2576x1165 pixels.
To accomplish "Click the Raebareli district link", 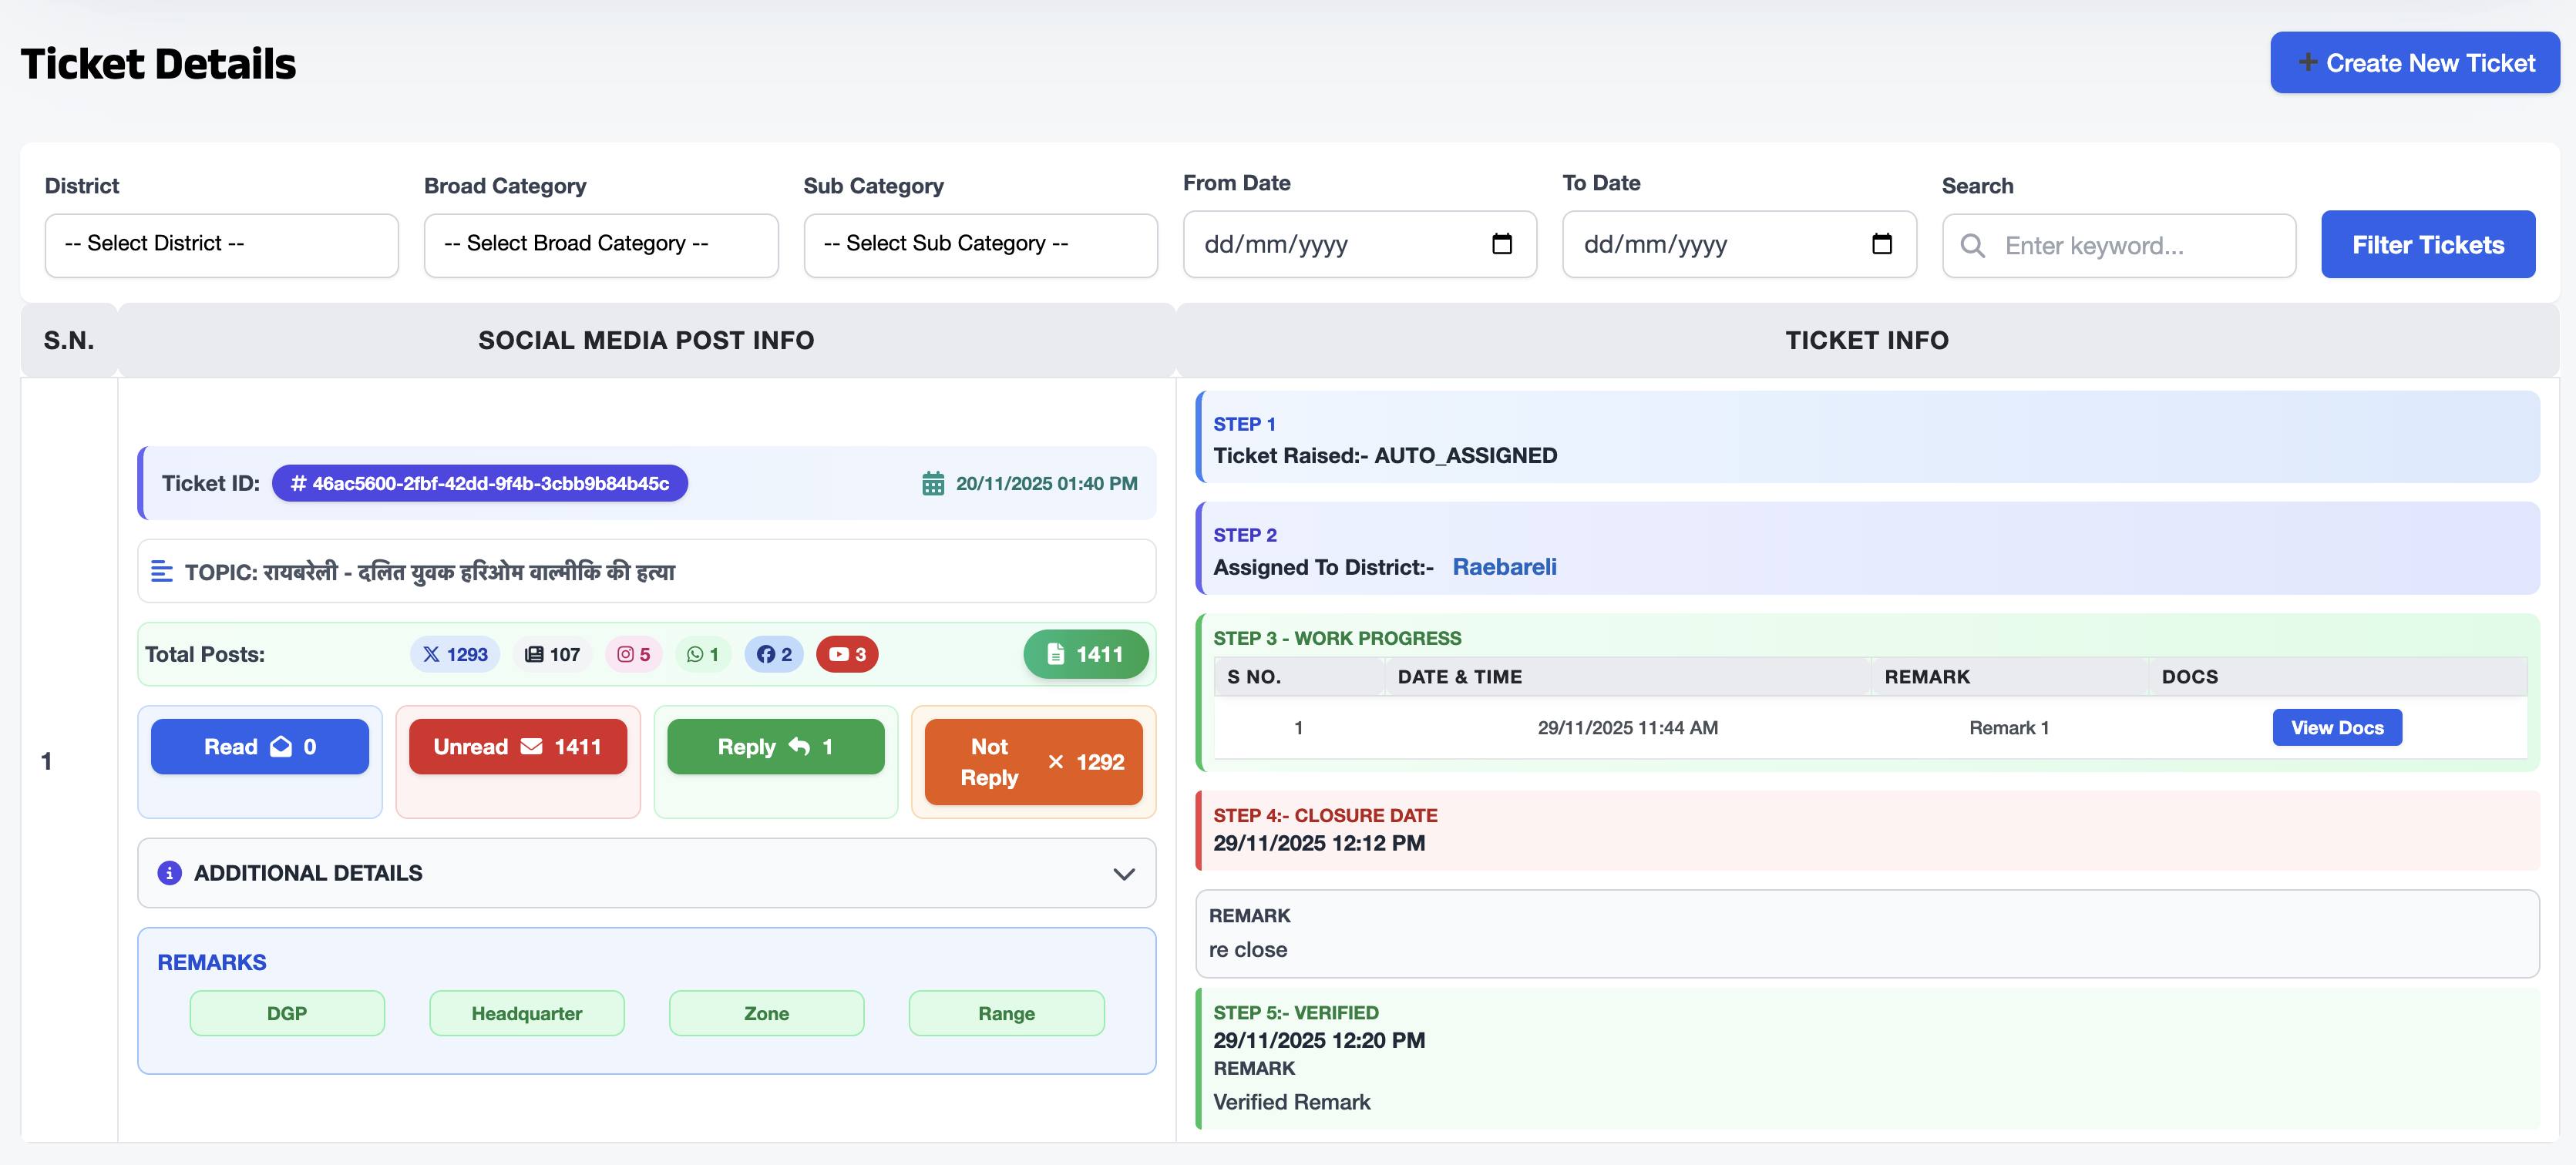I will (x=1503, y=567).
